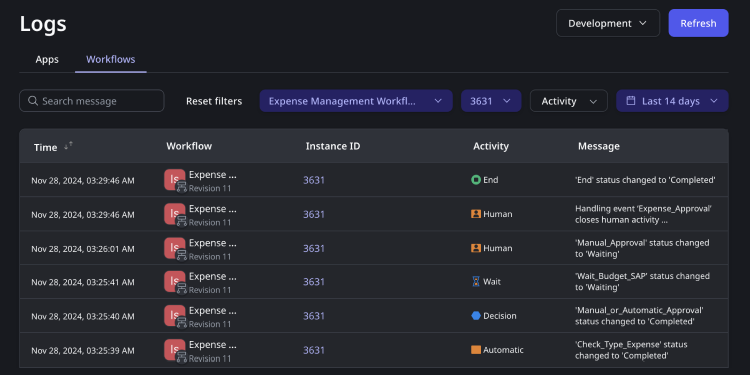This screenshot has width=750, height=375.
Task: Open Expense Management Workflow filter dropdown
Action: coord(356,101)
